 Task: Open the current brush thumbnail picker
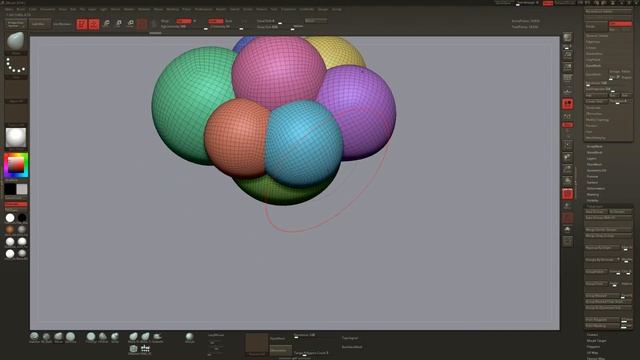click(16, 41)
